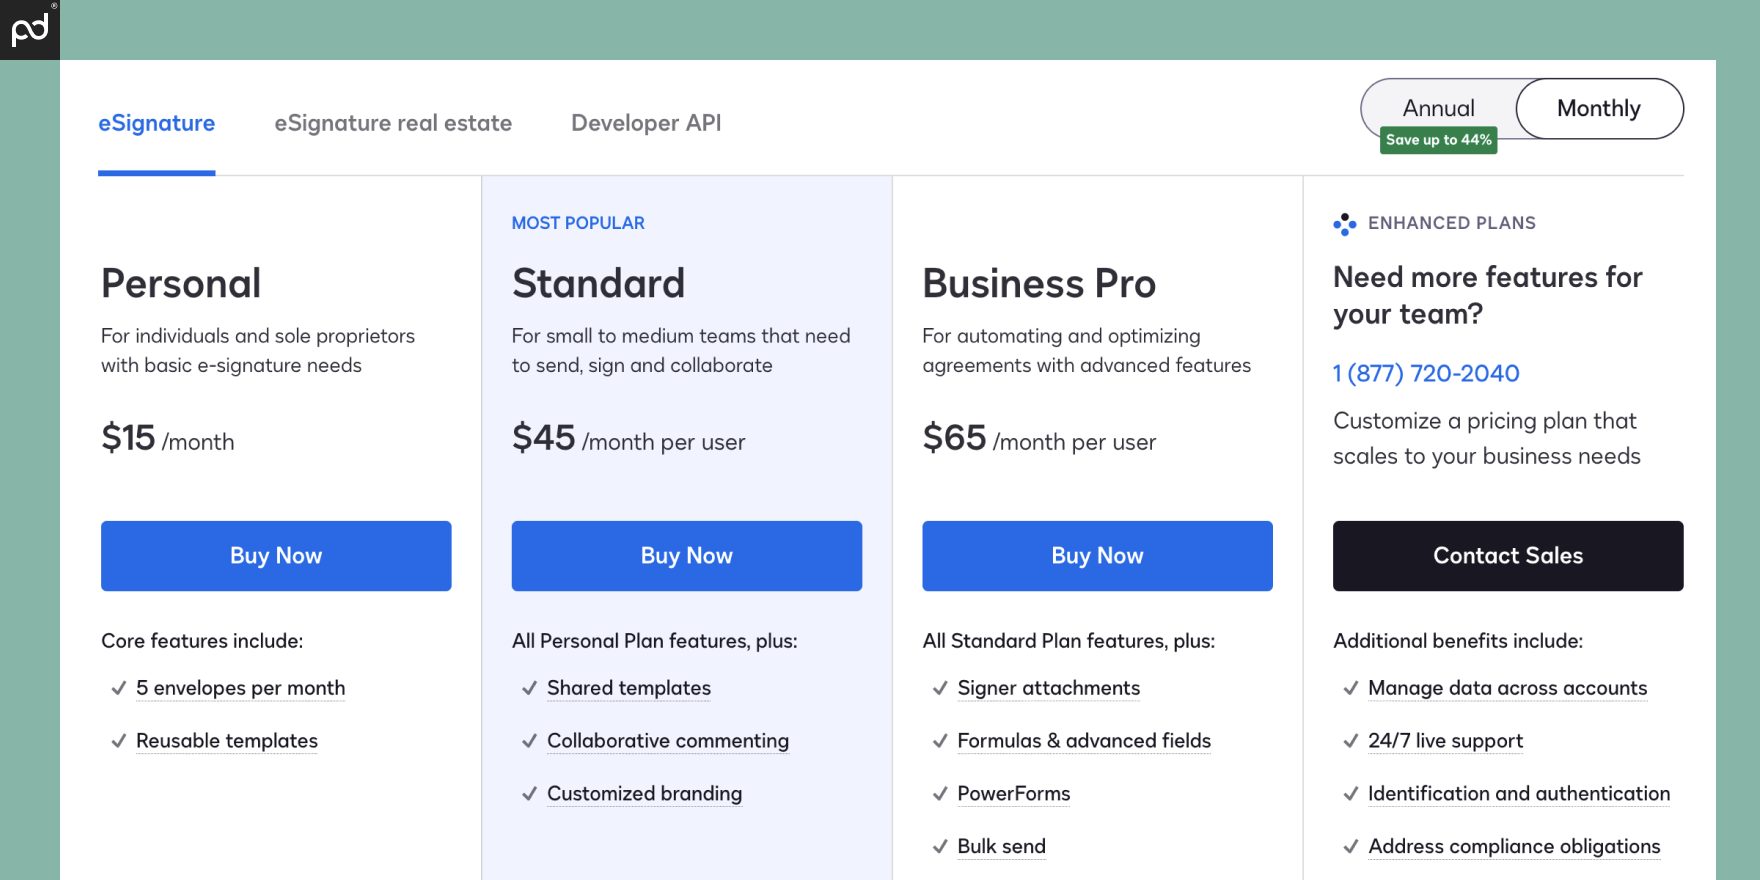The height and width of the screenshot is (880, 1760).
Task: Open the Reusable templates feature details
Action: coord(227,741)
